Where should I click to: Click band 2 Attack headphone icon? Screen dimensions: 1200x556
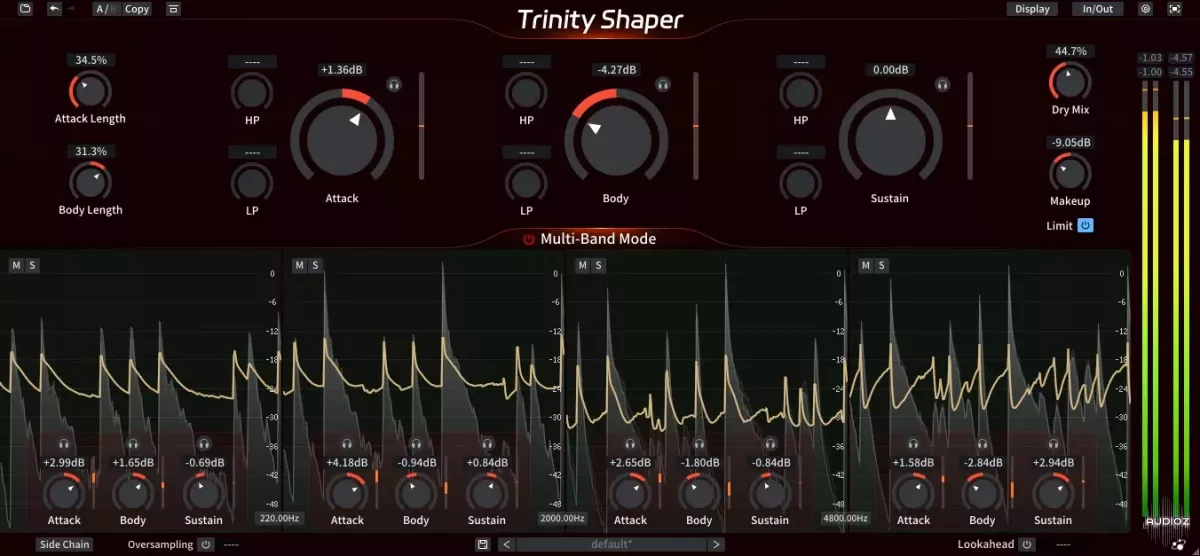click(x=347, y=443)
